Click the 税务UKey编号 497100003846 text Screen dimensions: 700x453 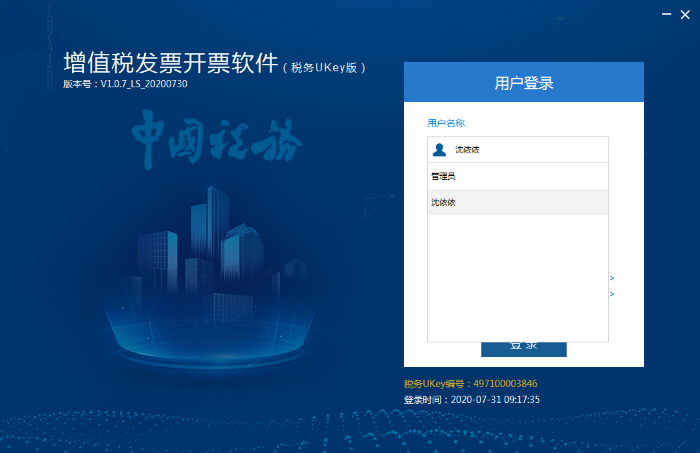[471, 384]
